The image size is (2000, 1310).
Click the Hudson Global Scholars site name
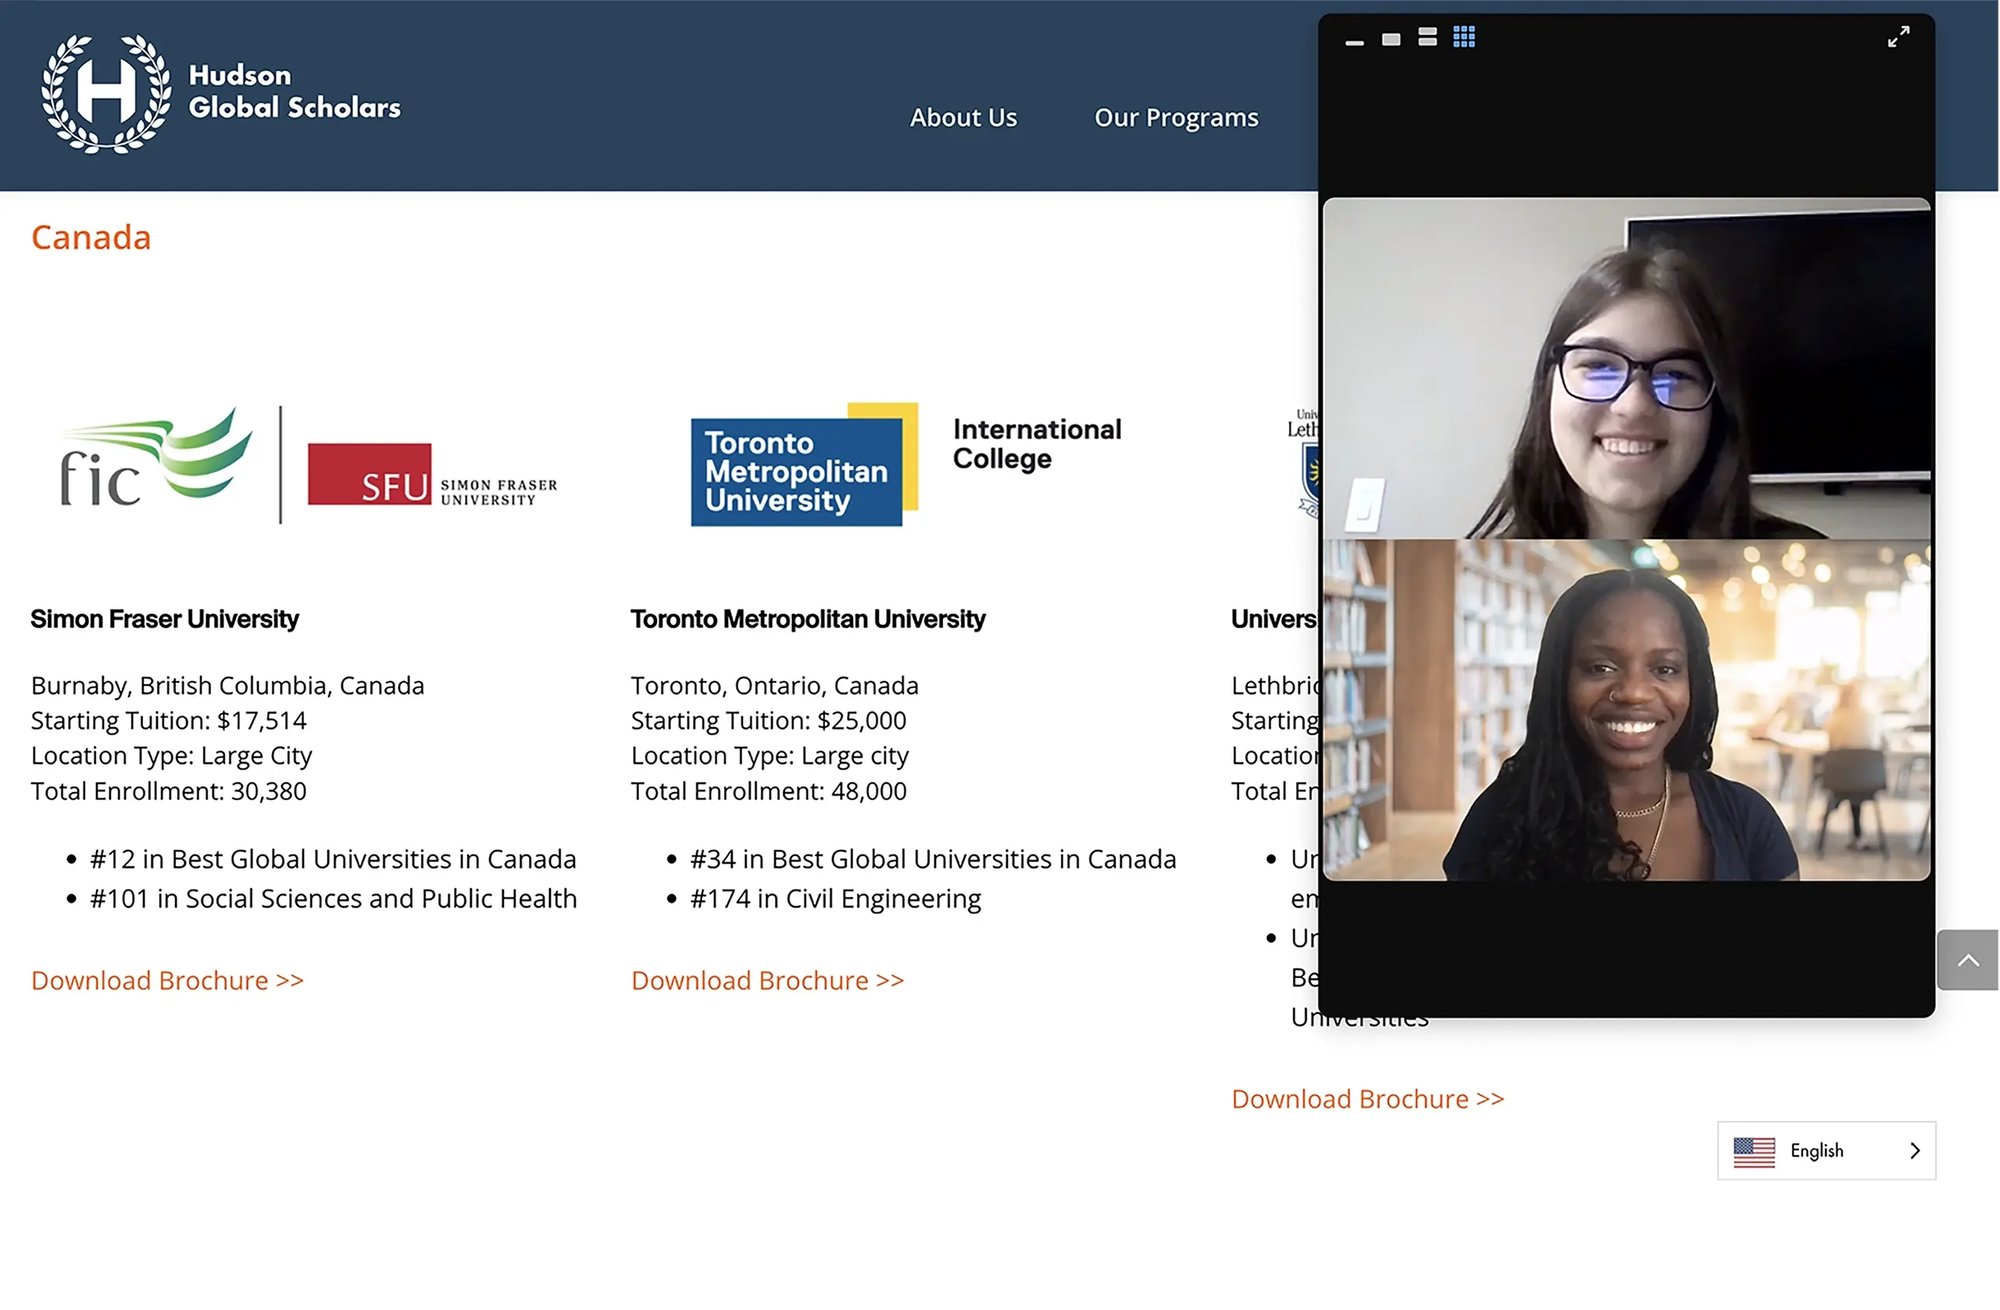tap(294, 91)
